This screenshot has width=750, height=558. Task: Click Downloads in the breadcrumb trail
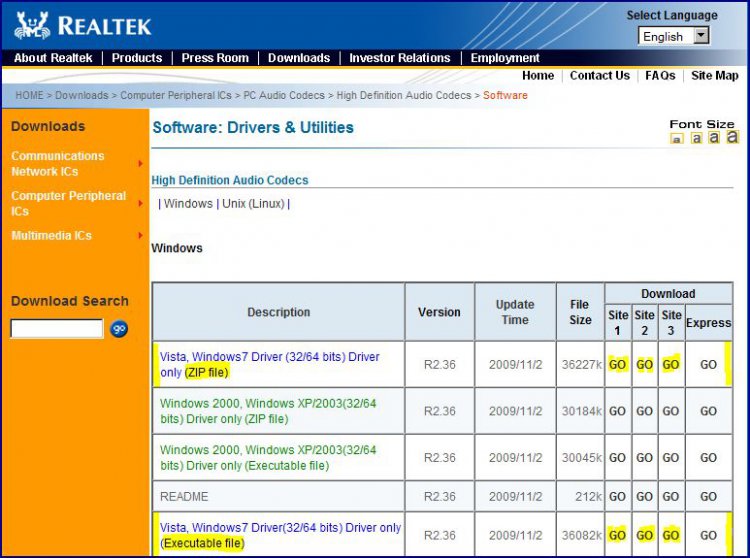[82, 95]
